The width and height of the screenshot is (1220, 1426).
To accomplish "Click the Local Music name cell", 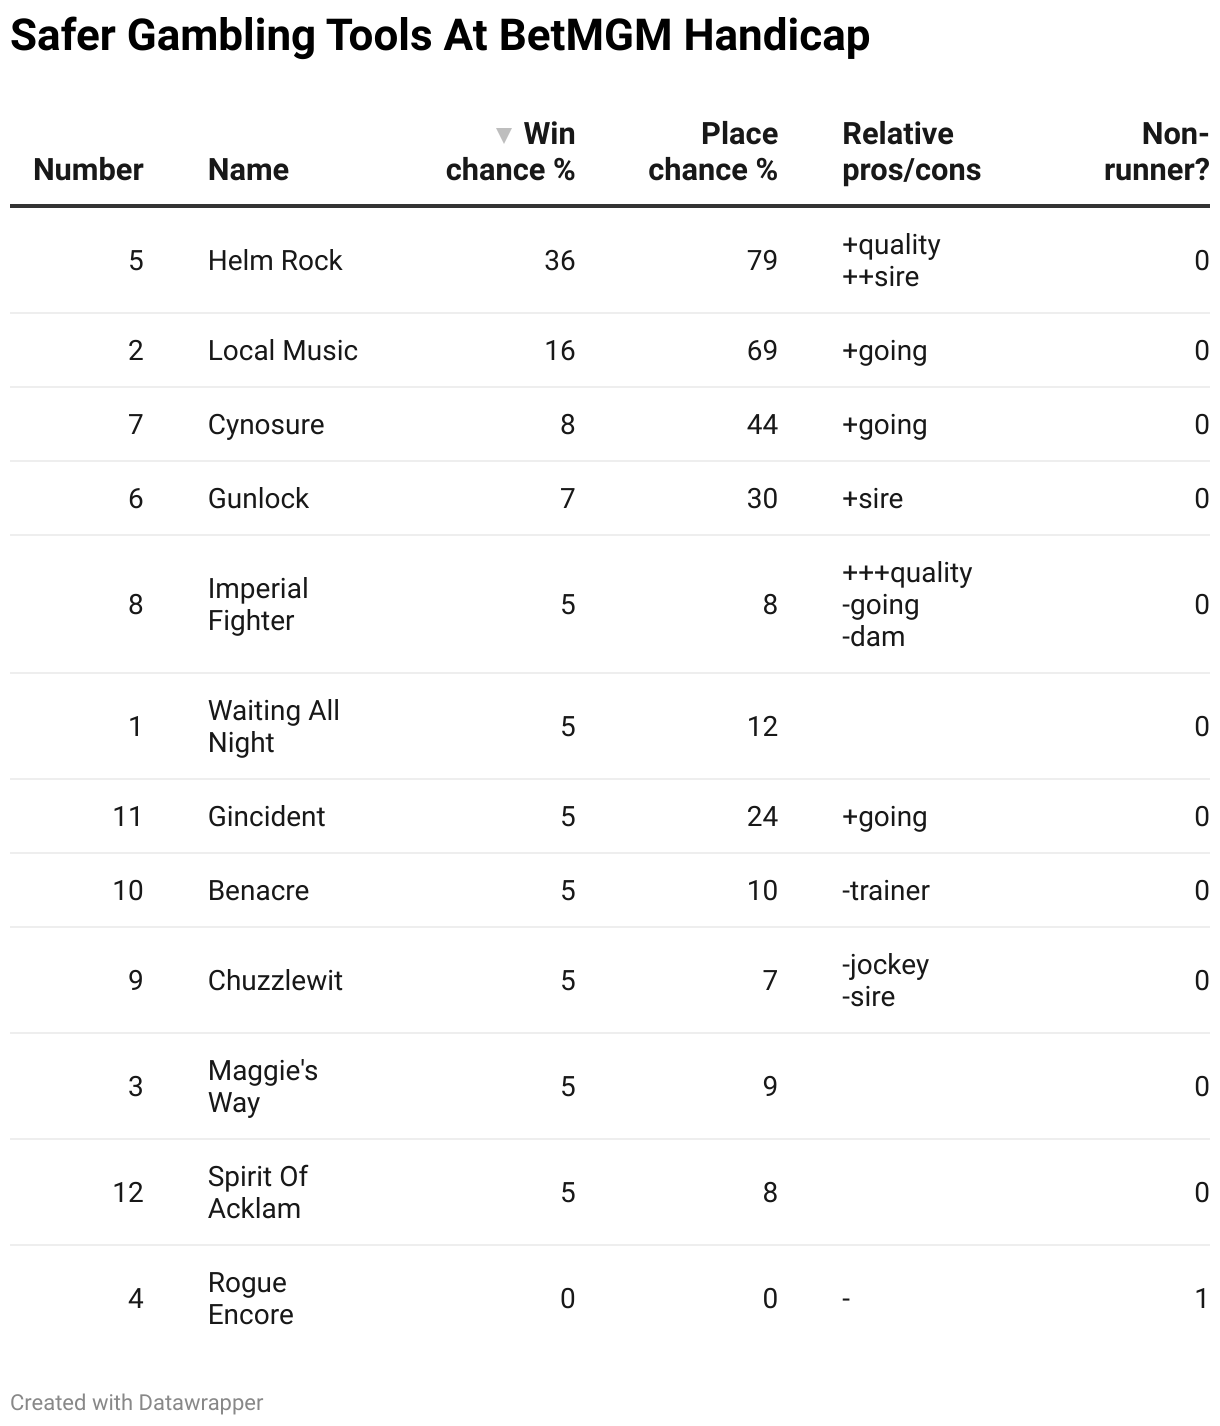I will click(283, 351).
